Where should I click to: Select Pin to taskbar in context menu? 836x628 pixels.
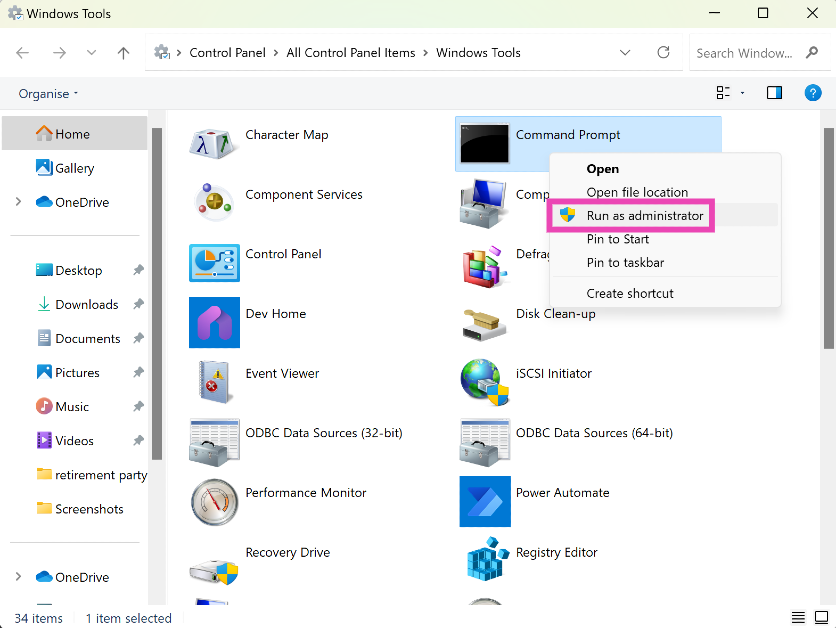625,263
